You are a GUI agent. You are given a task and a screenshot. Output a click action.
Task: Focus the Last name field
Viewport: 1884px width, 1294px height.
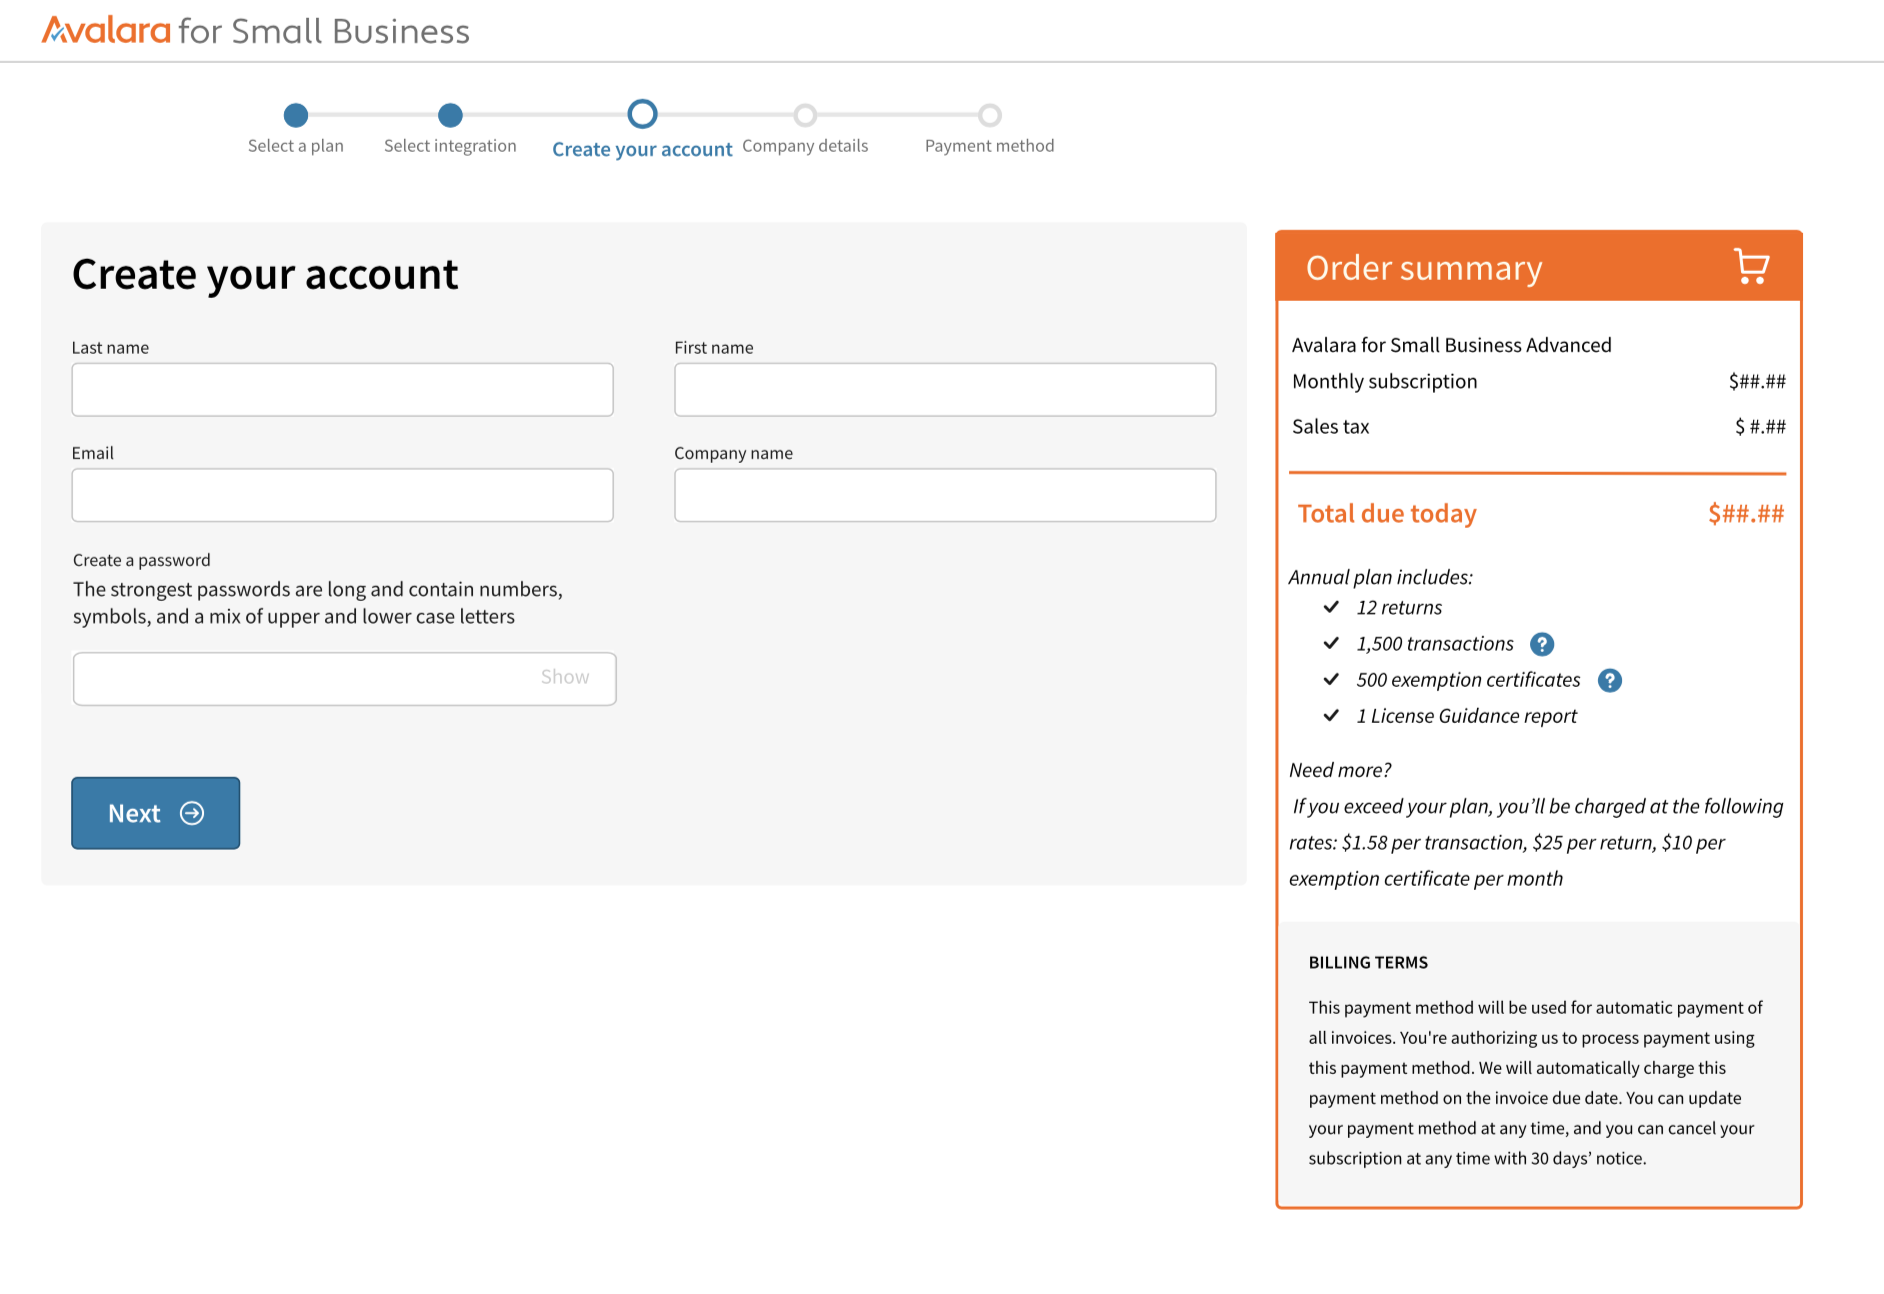click(x=343, y=389)
